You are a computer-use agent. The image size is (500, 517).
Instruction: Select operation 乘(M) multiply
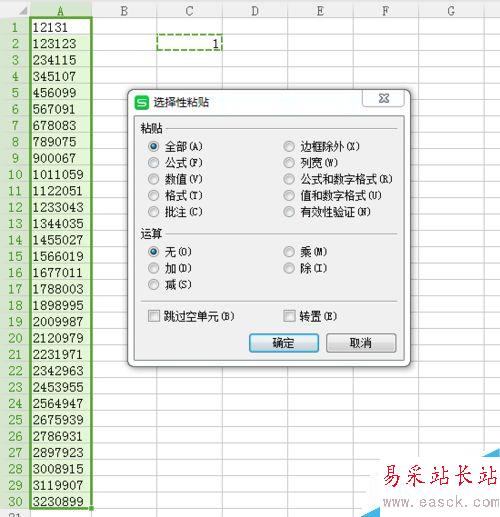305,252
